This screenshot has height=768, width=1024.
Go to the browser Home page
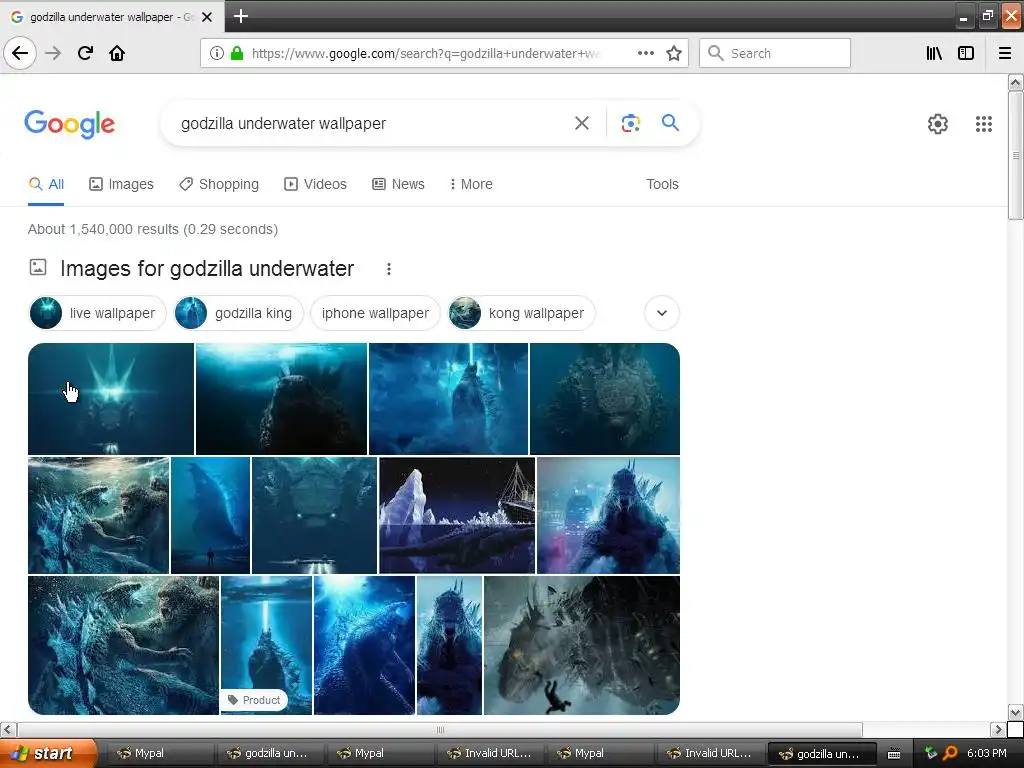117,53
